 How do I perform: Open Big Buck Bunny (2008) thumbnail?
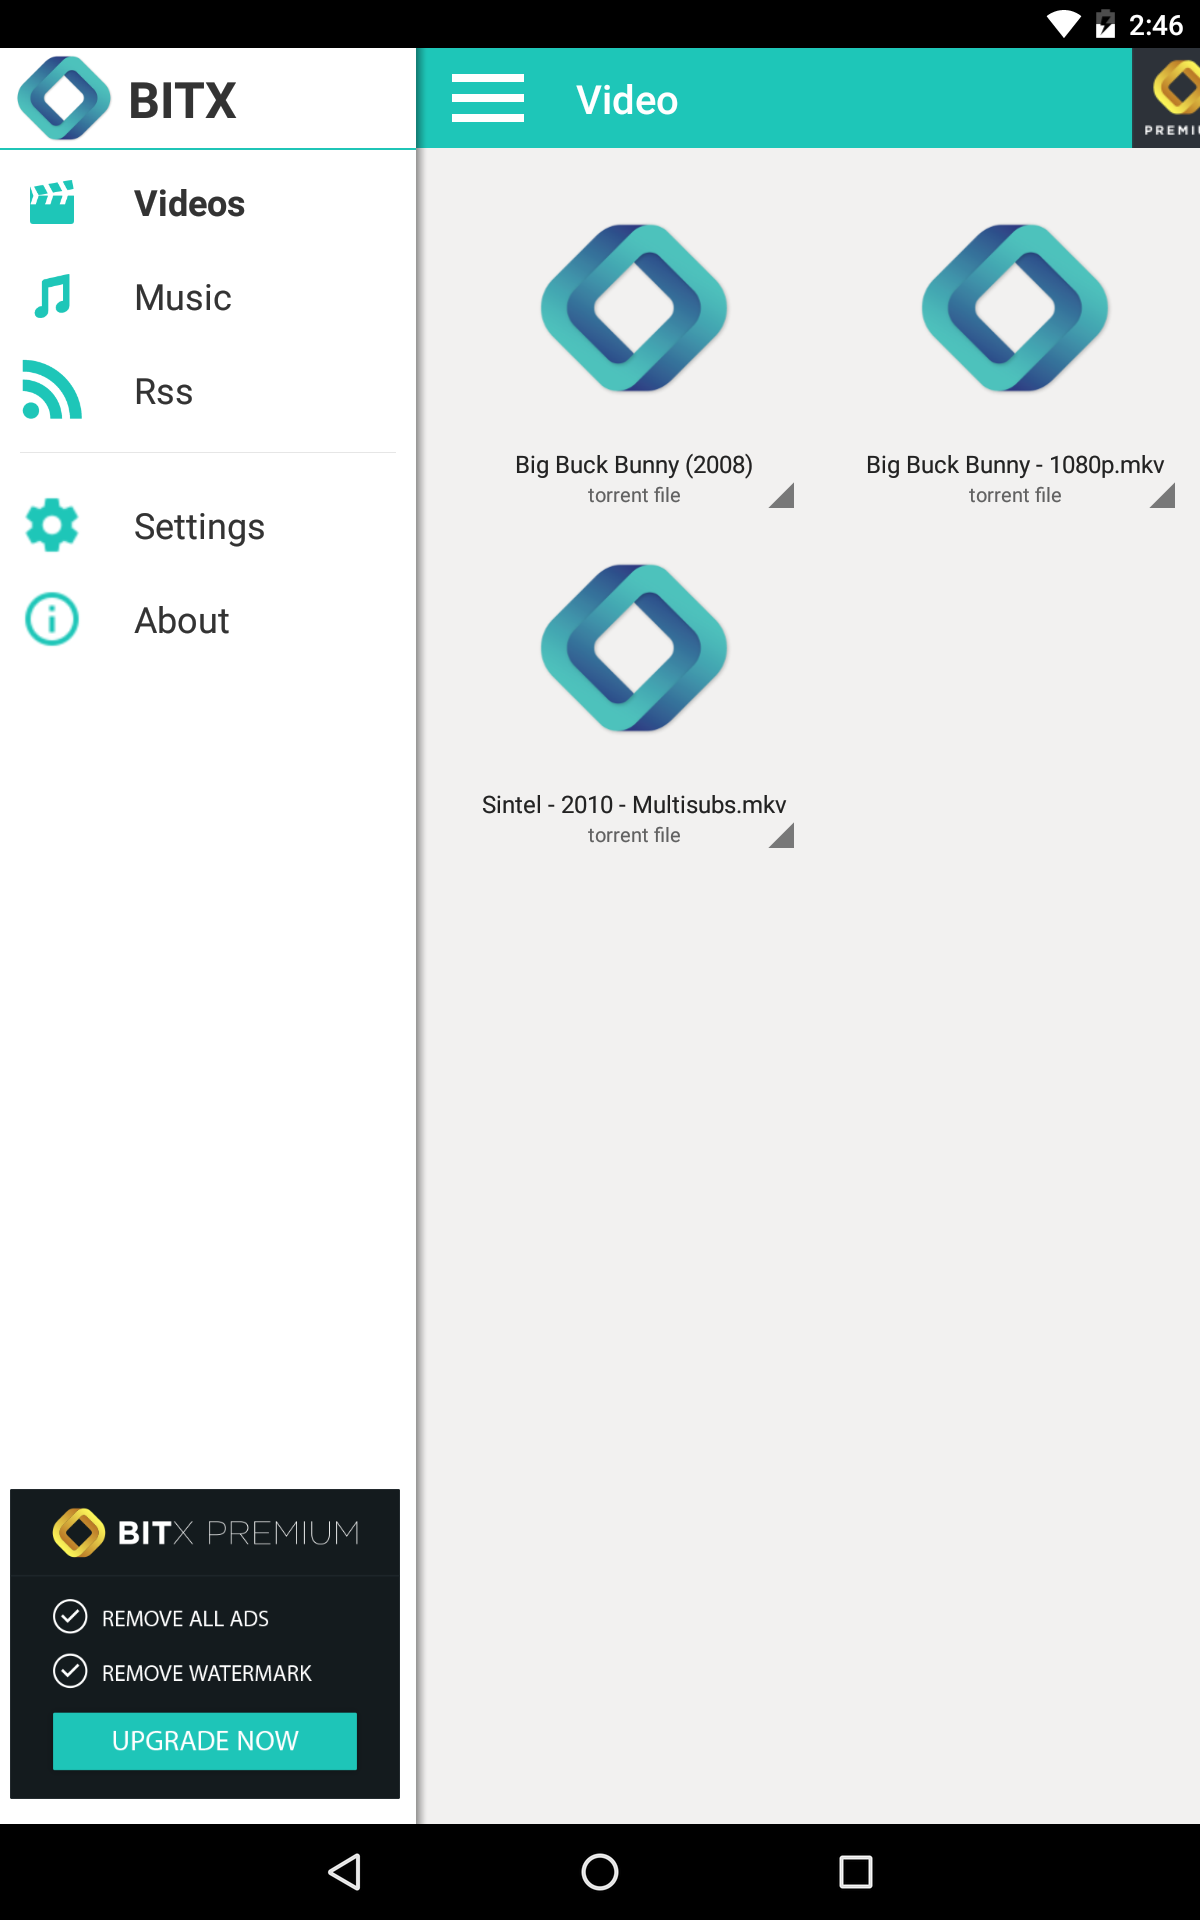click(x=634, y=308)
